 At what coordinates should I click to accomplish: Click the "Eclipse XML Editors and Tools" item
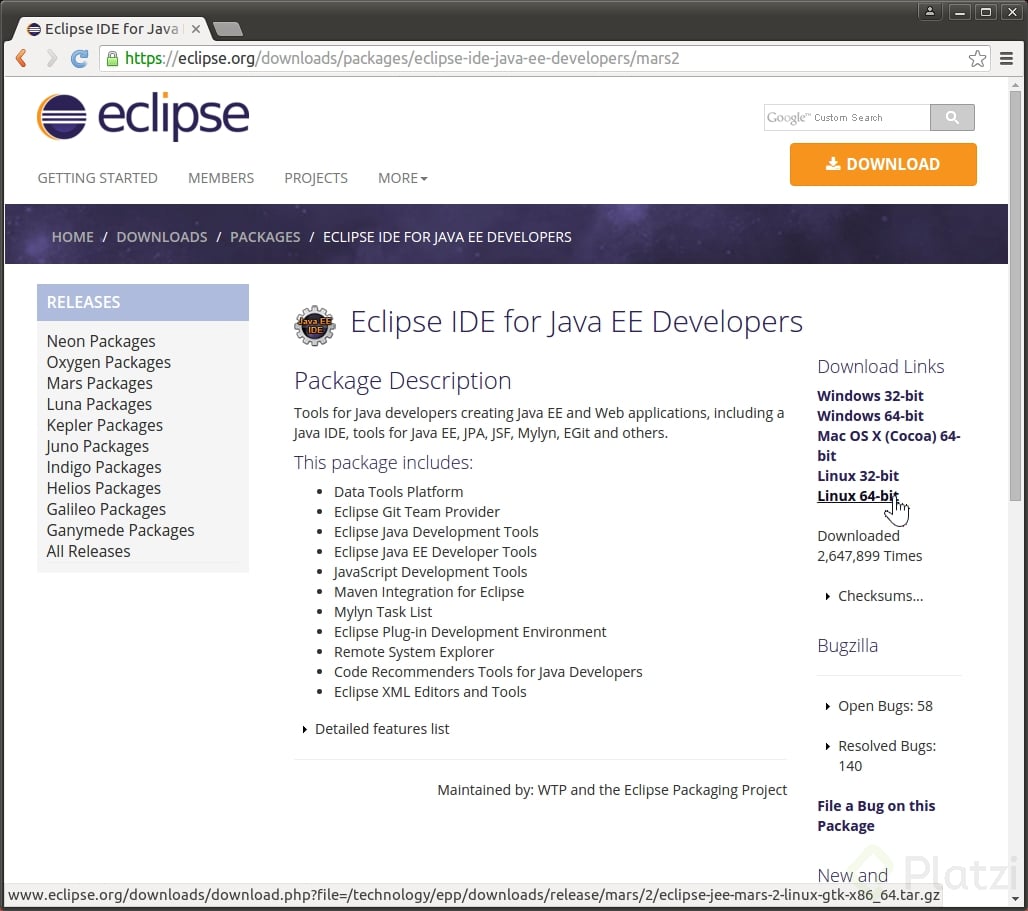[x=430, y=692]
